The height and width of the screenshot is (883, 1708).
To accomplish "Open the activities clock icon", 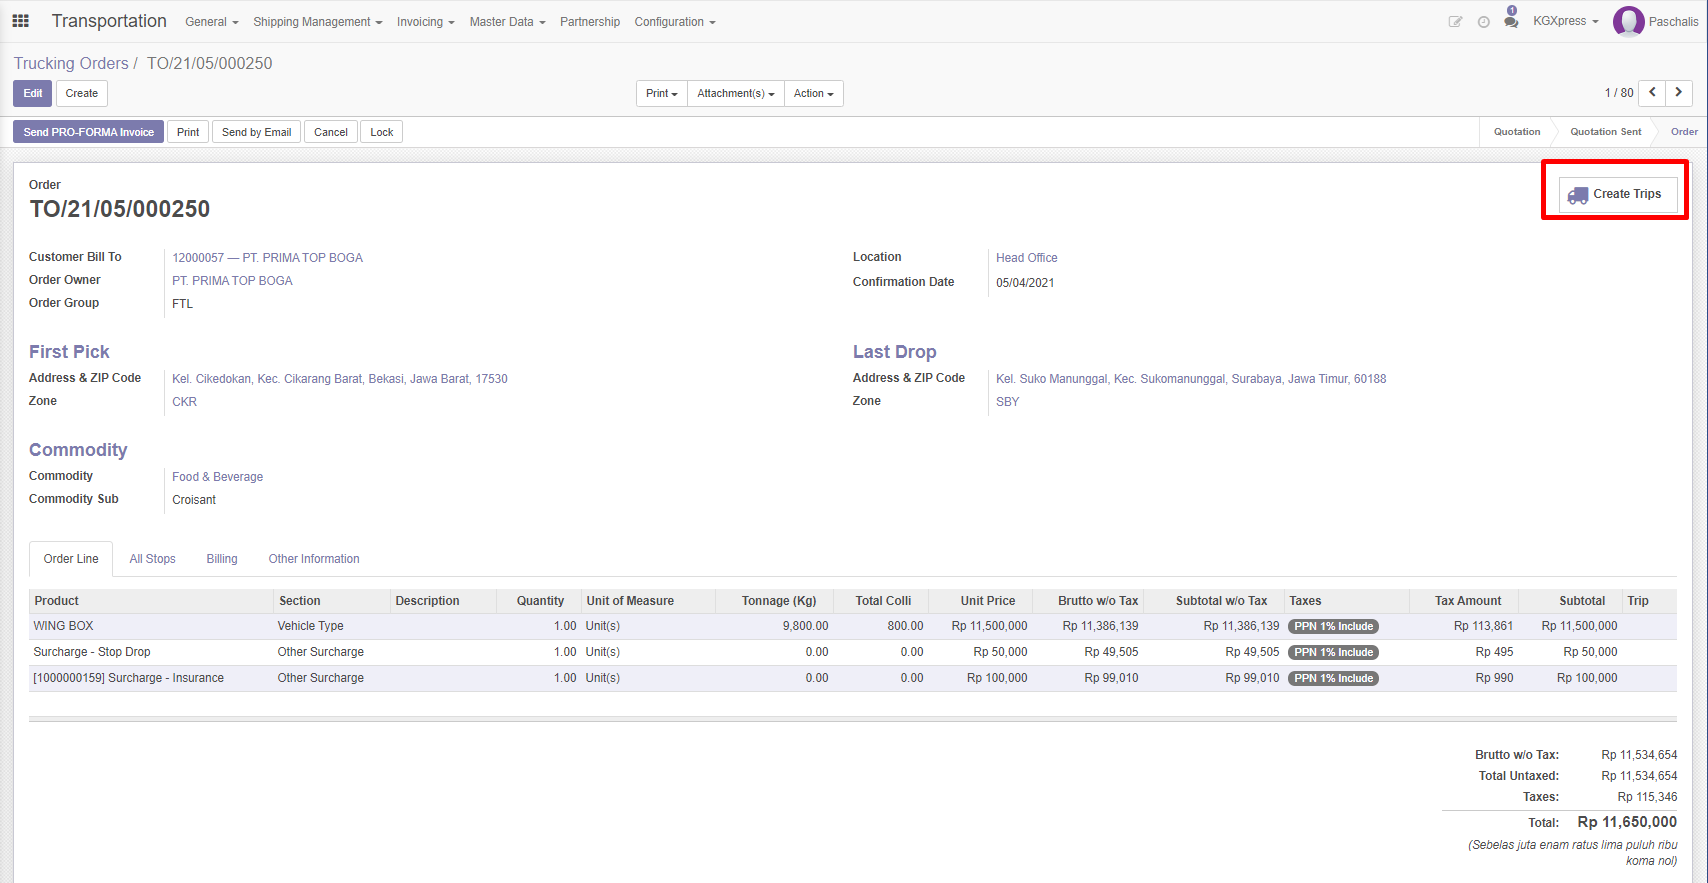I will [x=1483, y=21].
